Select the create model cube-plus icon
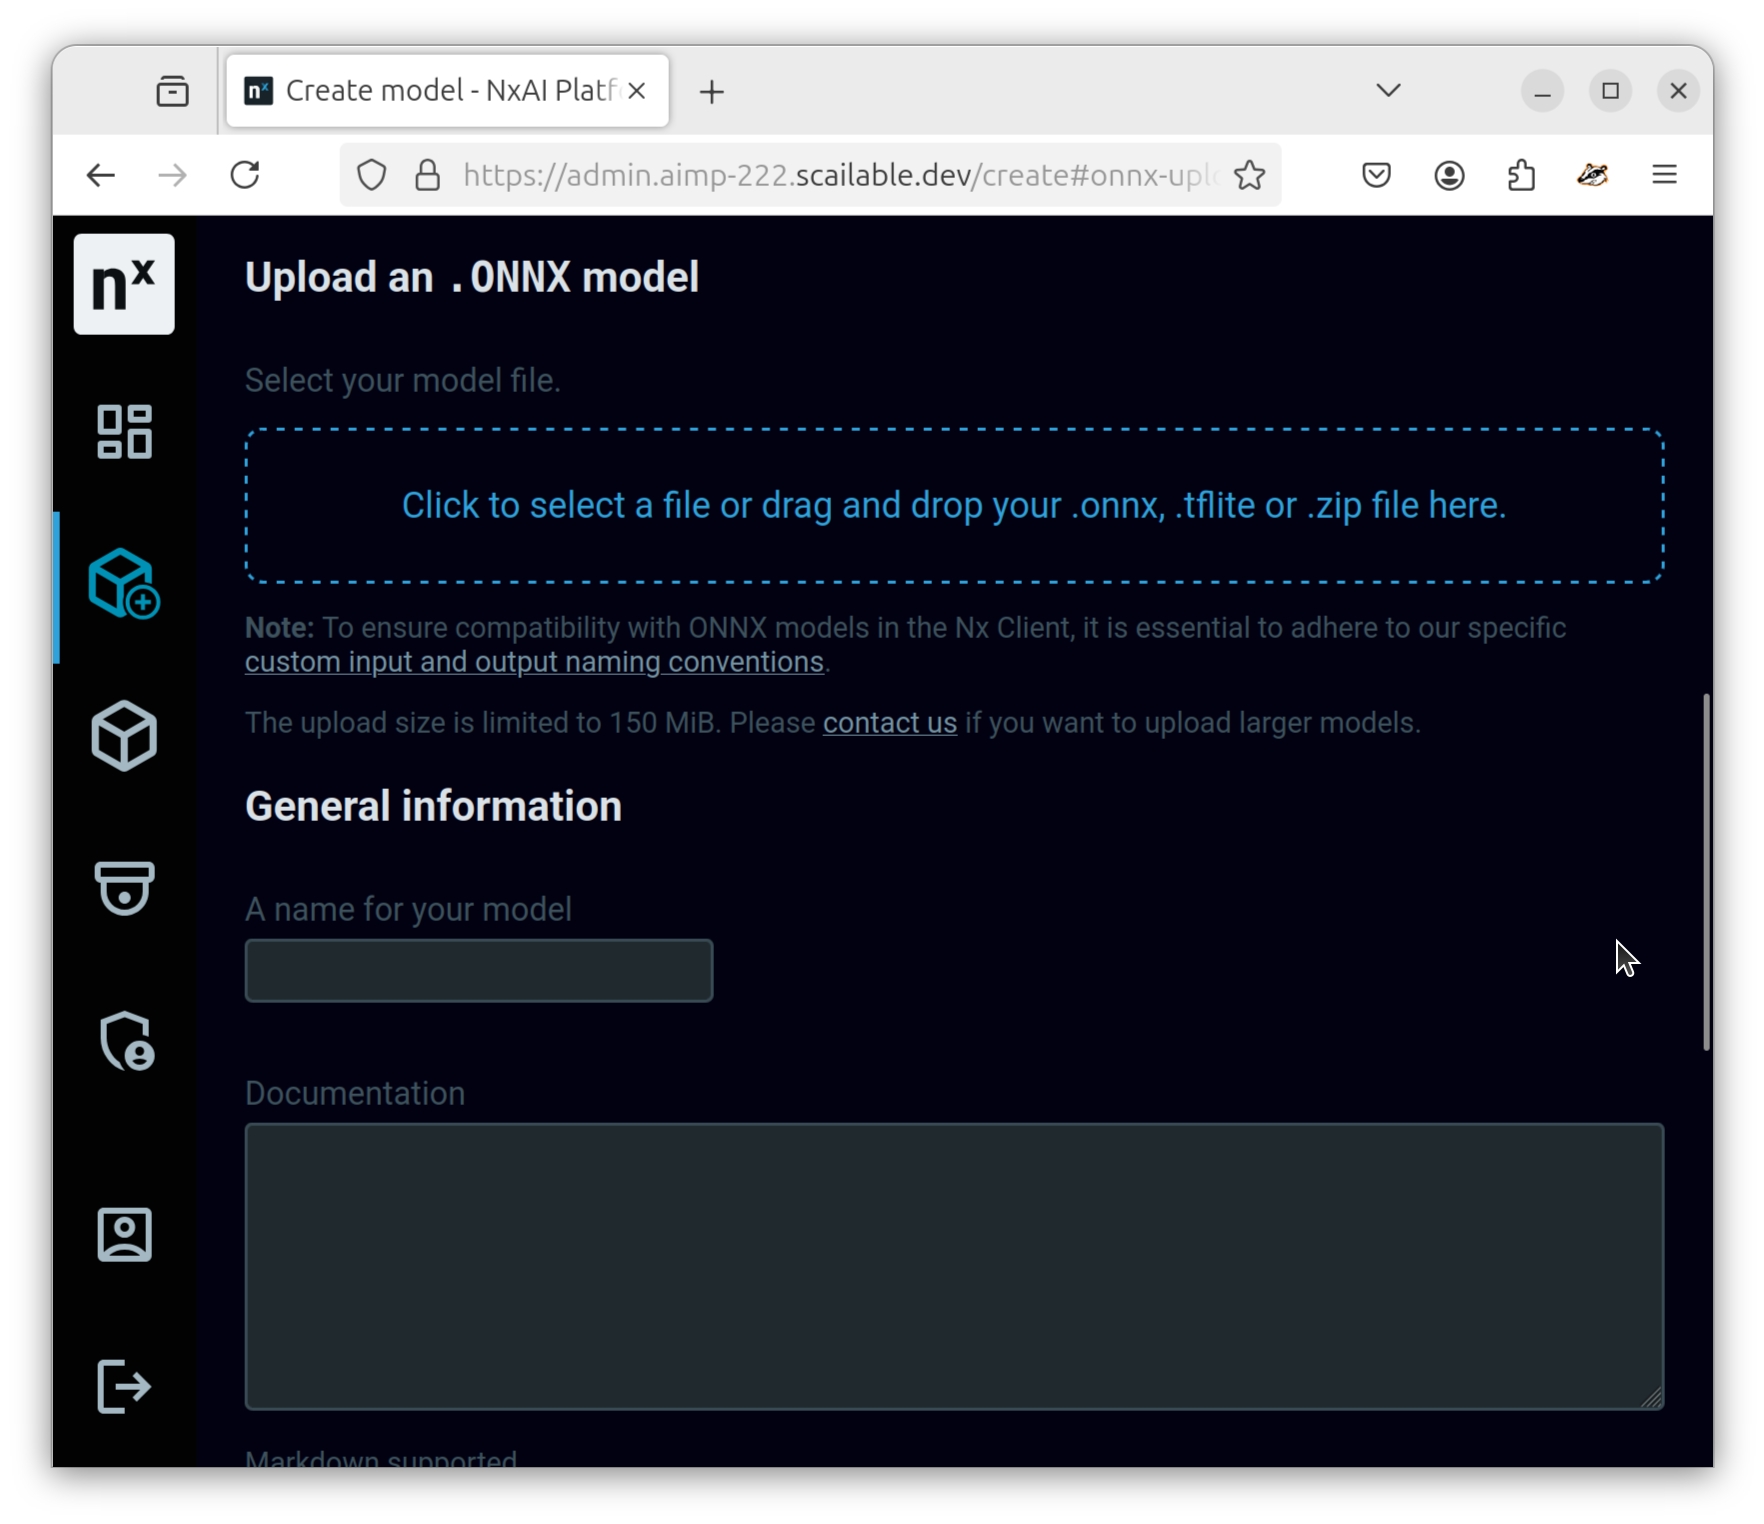1764x1524 pixels. 124,584
